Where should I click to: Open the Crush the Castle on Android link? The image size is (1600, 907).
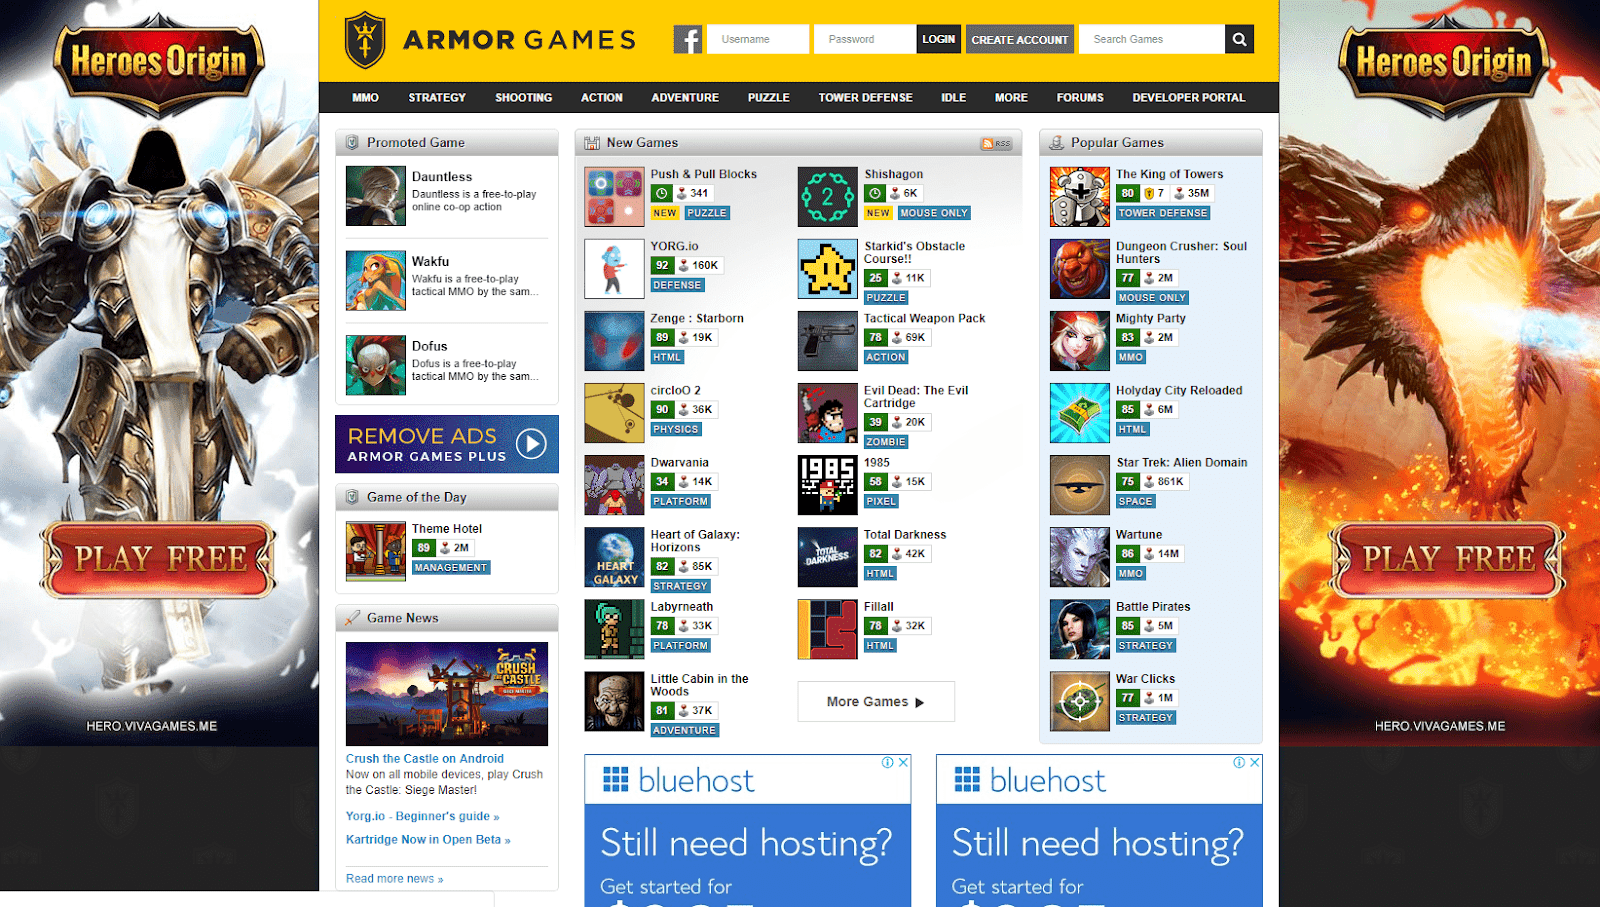coord(425,759)
